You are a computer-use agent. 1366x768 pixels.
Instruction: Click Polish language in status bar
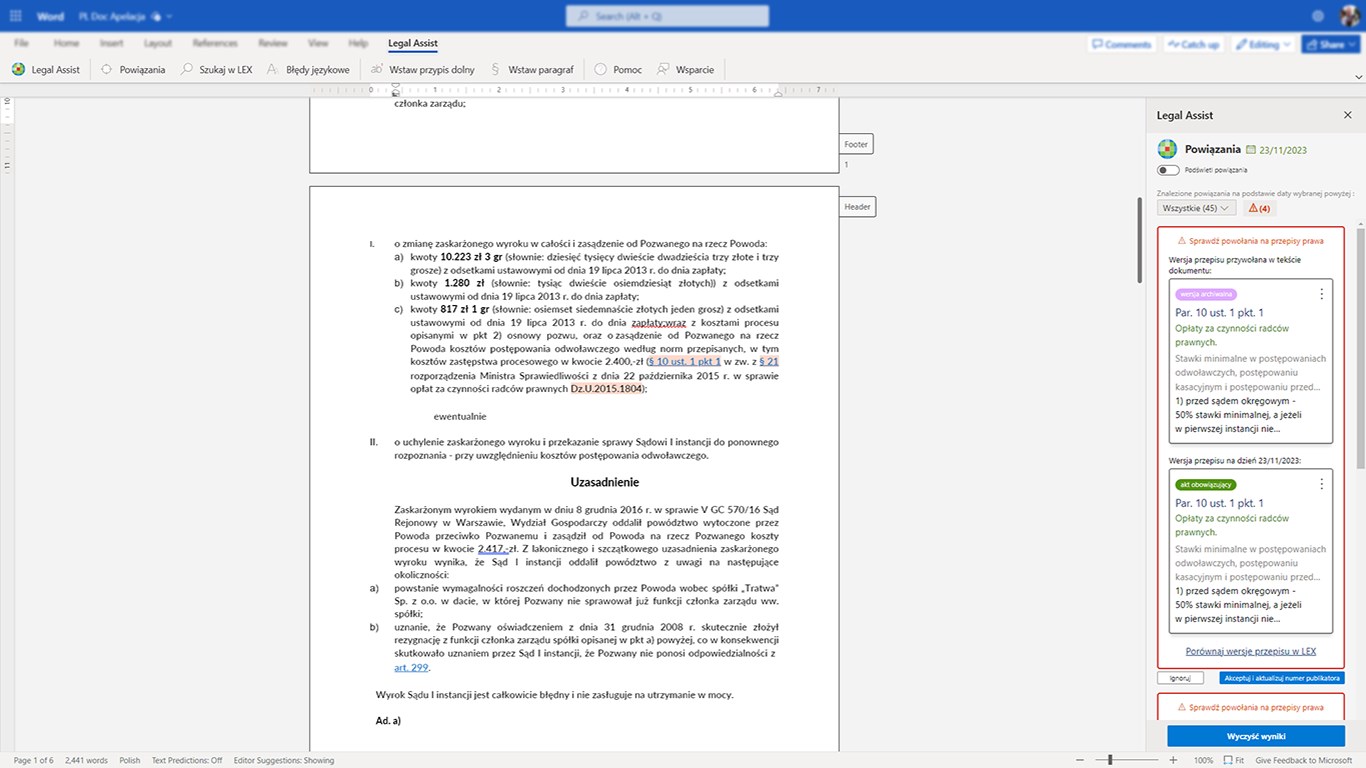point(130,760)
